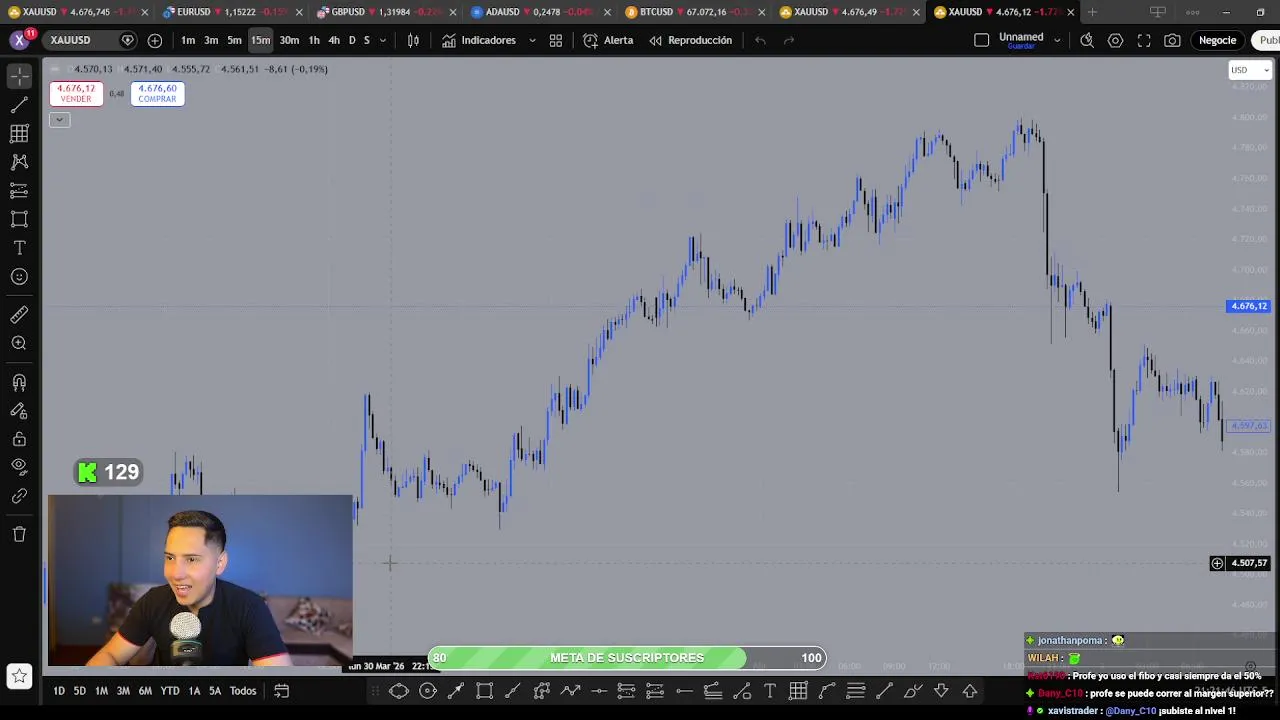1280x720 pixels.
Task: Open the Gann and Fibonacci tools
Action: point(19,133)
